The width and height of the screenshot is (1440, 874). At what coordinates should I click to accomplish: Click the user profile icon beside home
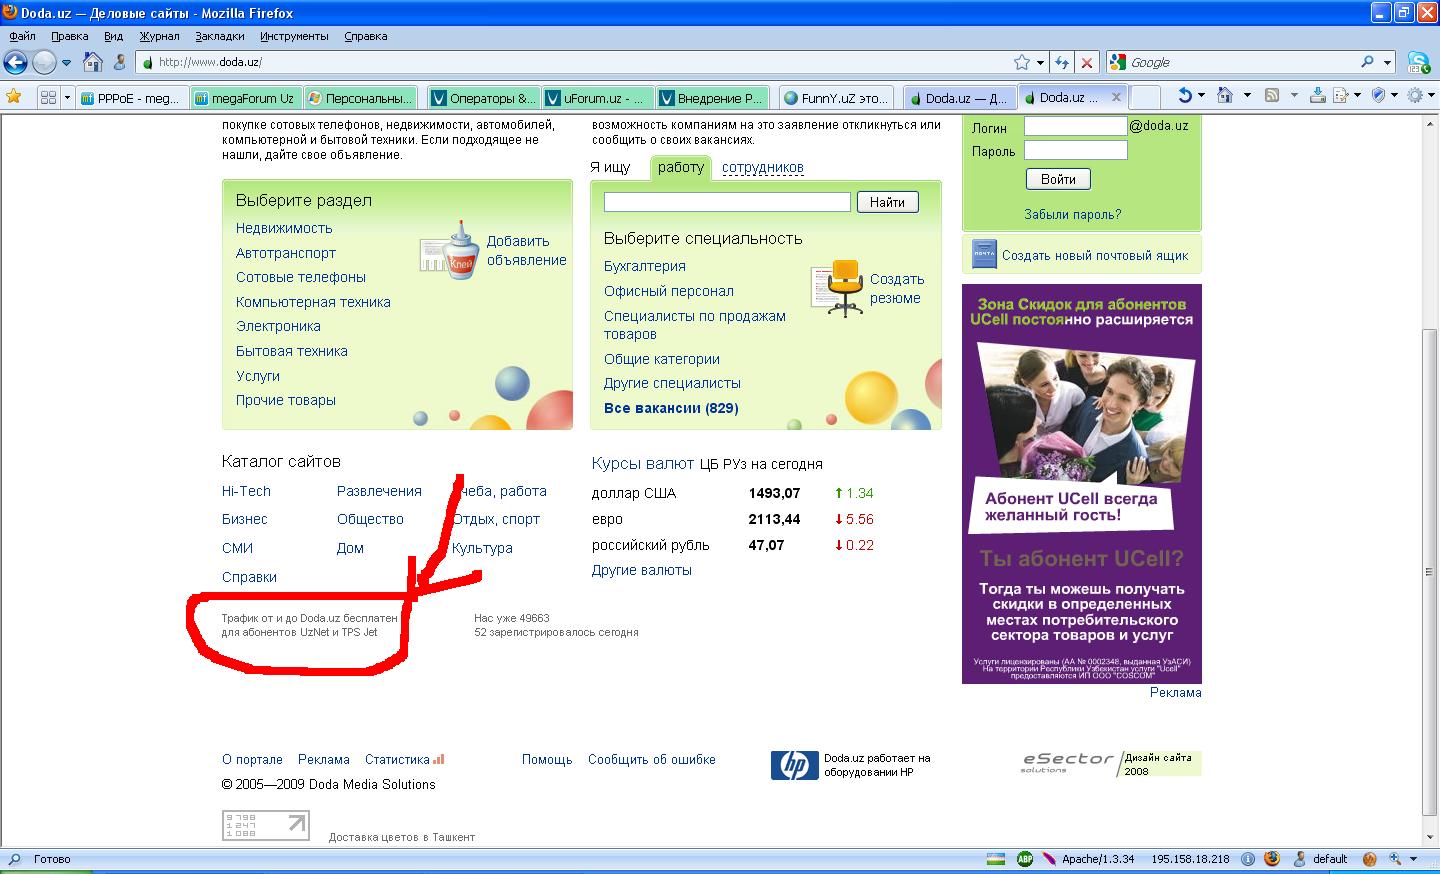click(120, 62)
